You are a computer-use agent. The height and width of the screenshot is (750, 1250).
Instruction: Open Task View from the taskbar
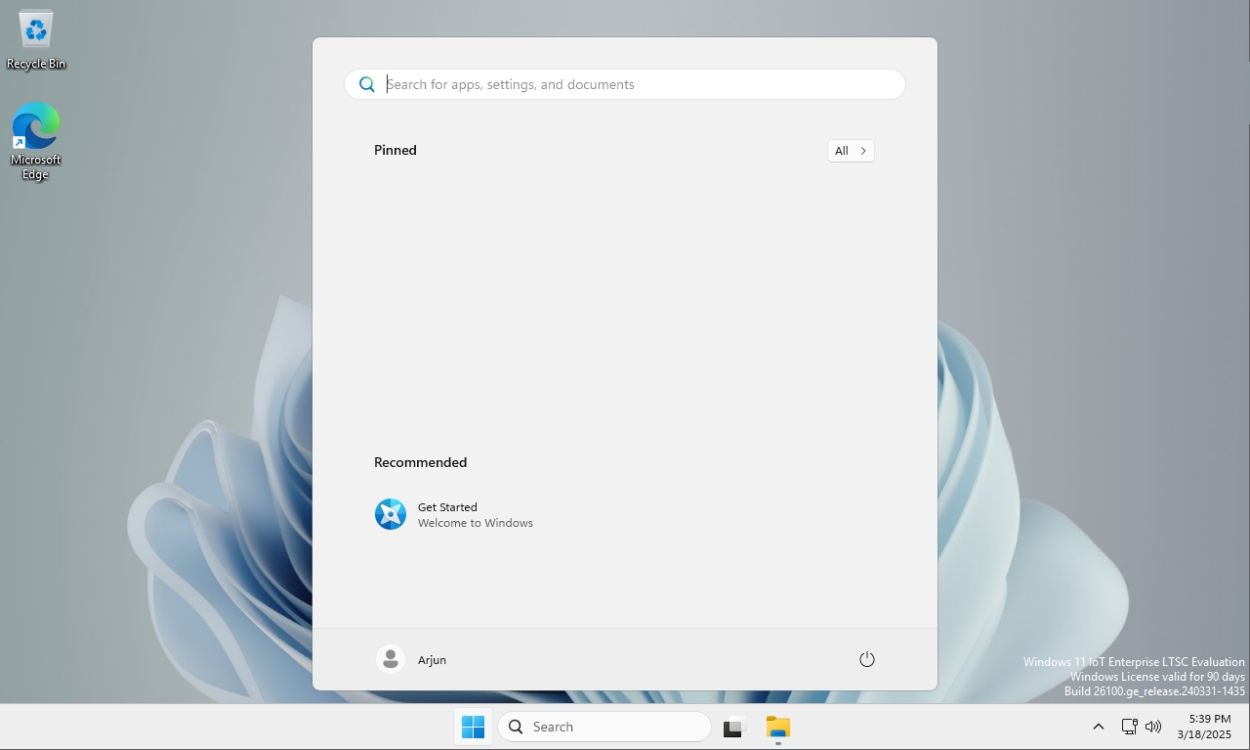734,726
